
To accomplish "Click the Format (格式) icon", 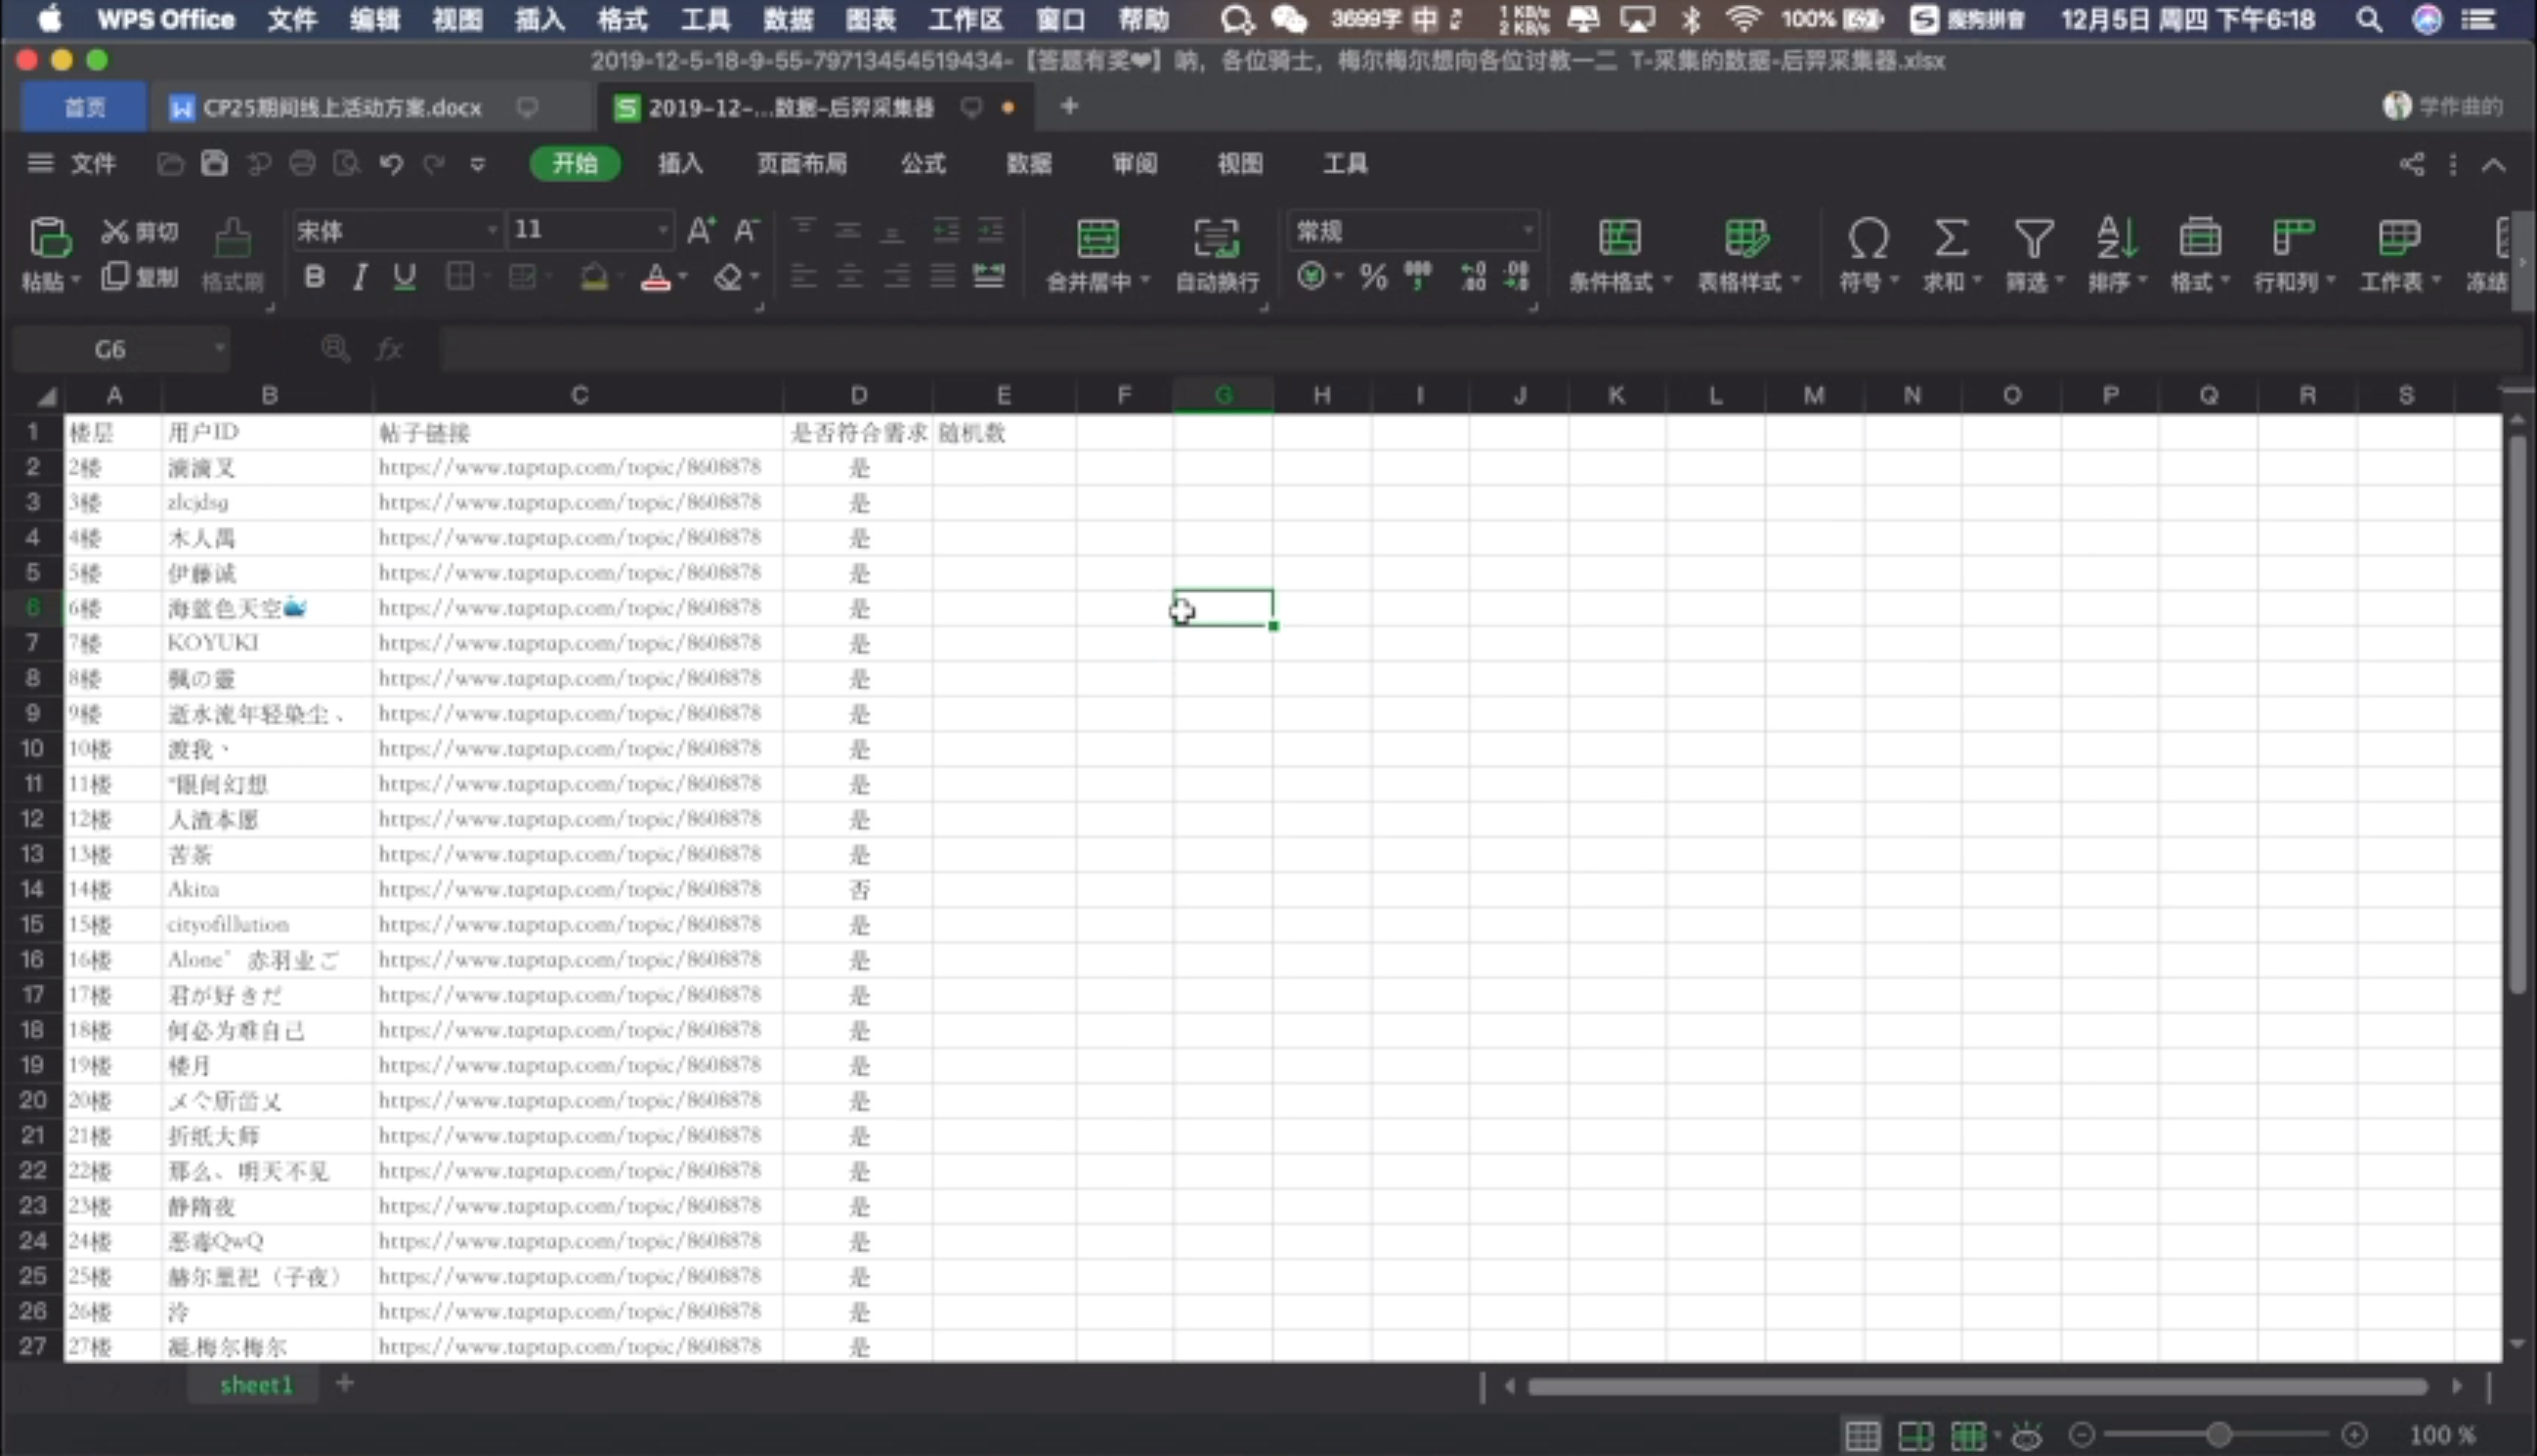I will tap(2199, 238).
